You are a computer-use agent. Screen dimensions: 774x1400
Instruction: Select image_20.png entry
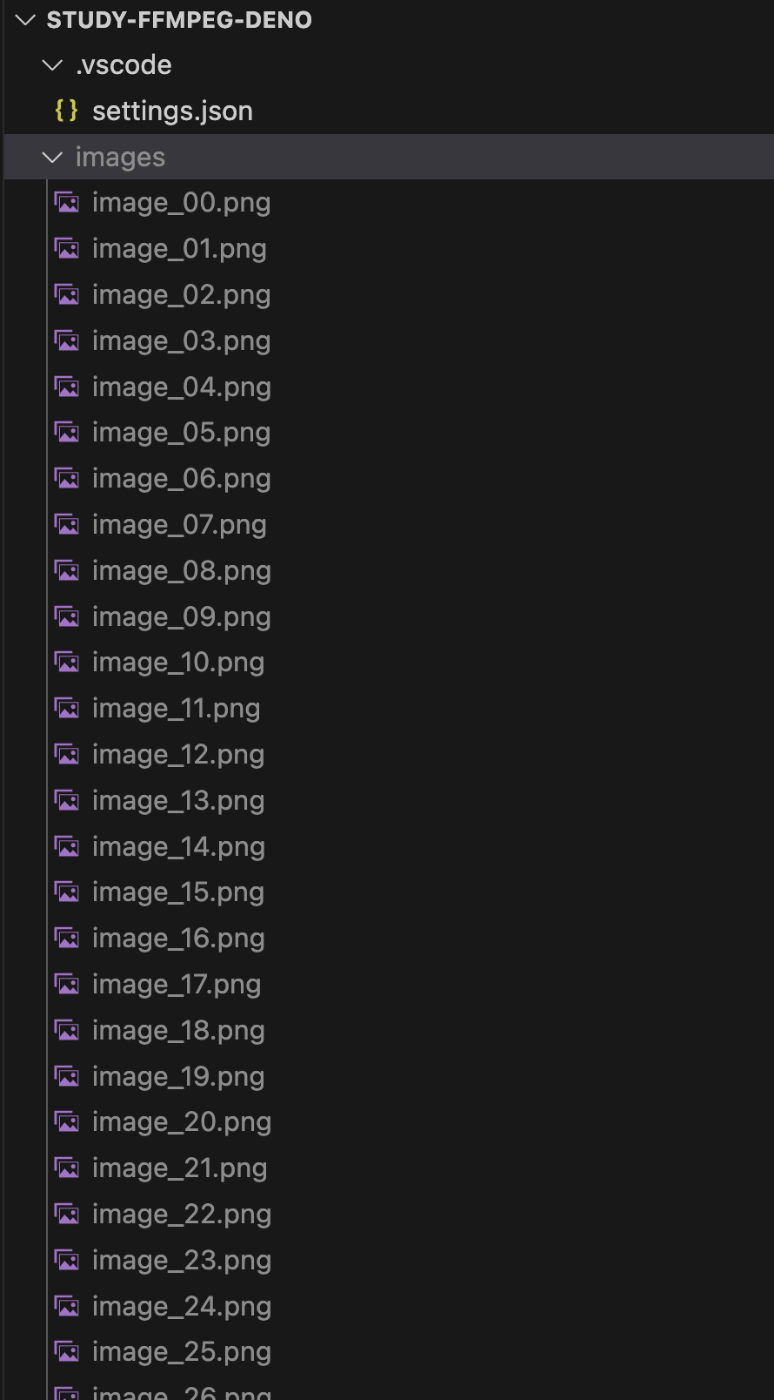click(x=182, y=1122)
